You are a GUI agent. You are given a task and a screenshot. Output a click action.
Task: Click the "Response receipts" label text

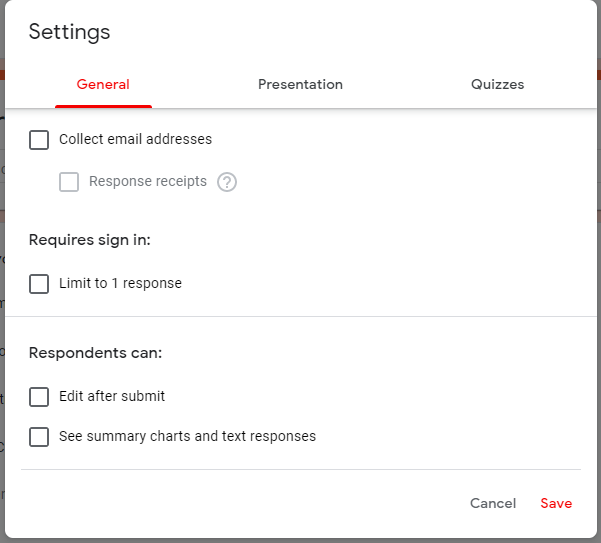[148, 181]
